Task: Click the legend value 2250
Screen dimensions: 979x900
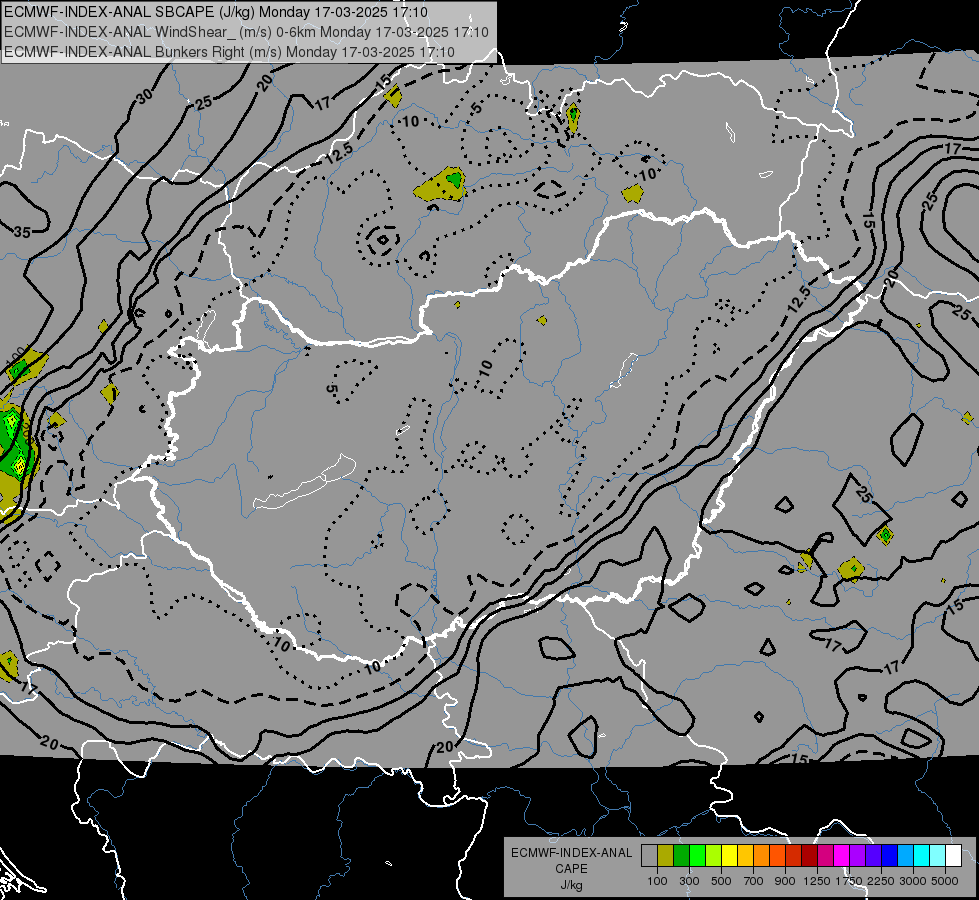Action: coord(880,881)
